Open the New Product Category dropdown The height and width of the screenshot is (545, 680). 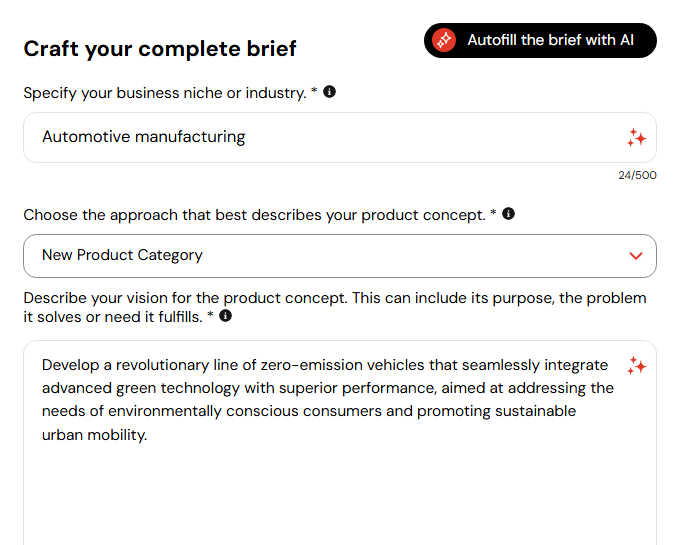(340, 256)
